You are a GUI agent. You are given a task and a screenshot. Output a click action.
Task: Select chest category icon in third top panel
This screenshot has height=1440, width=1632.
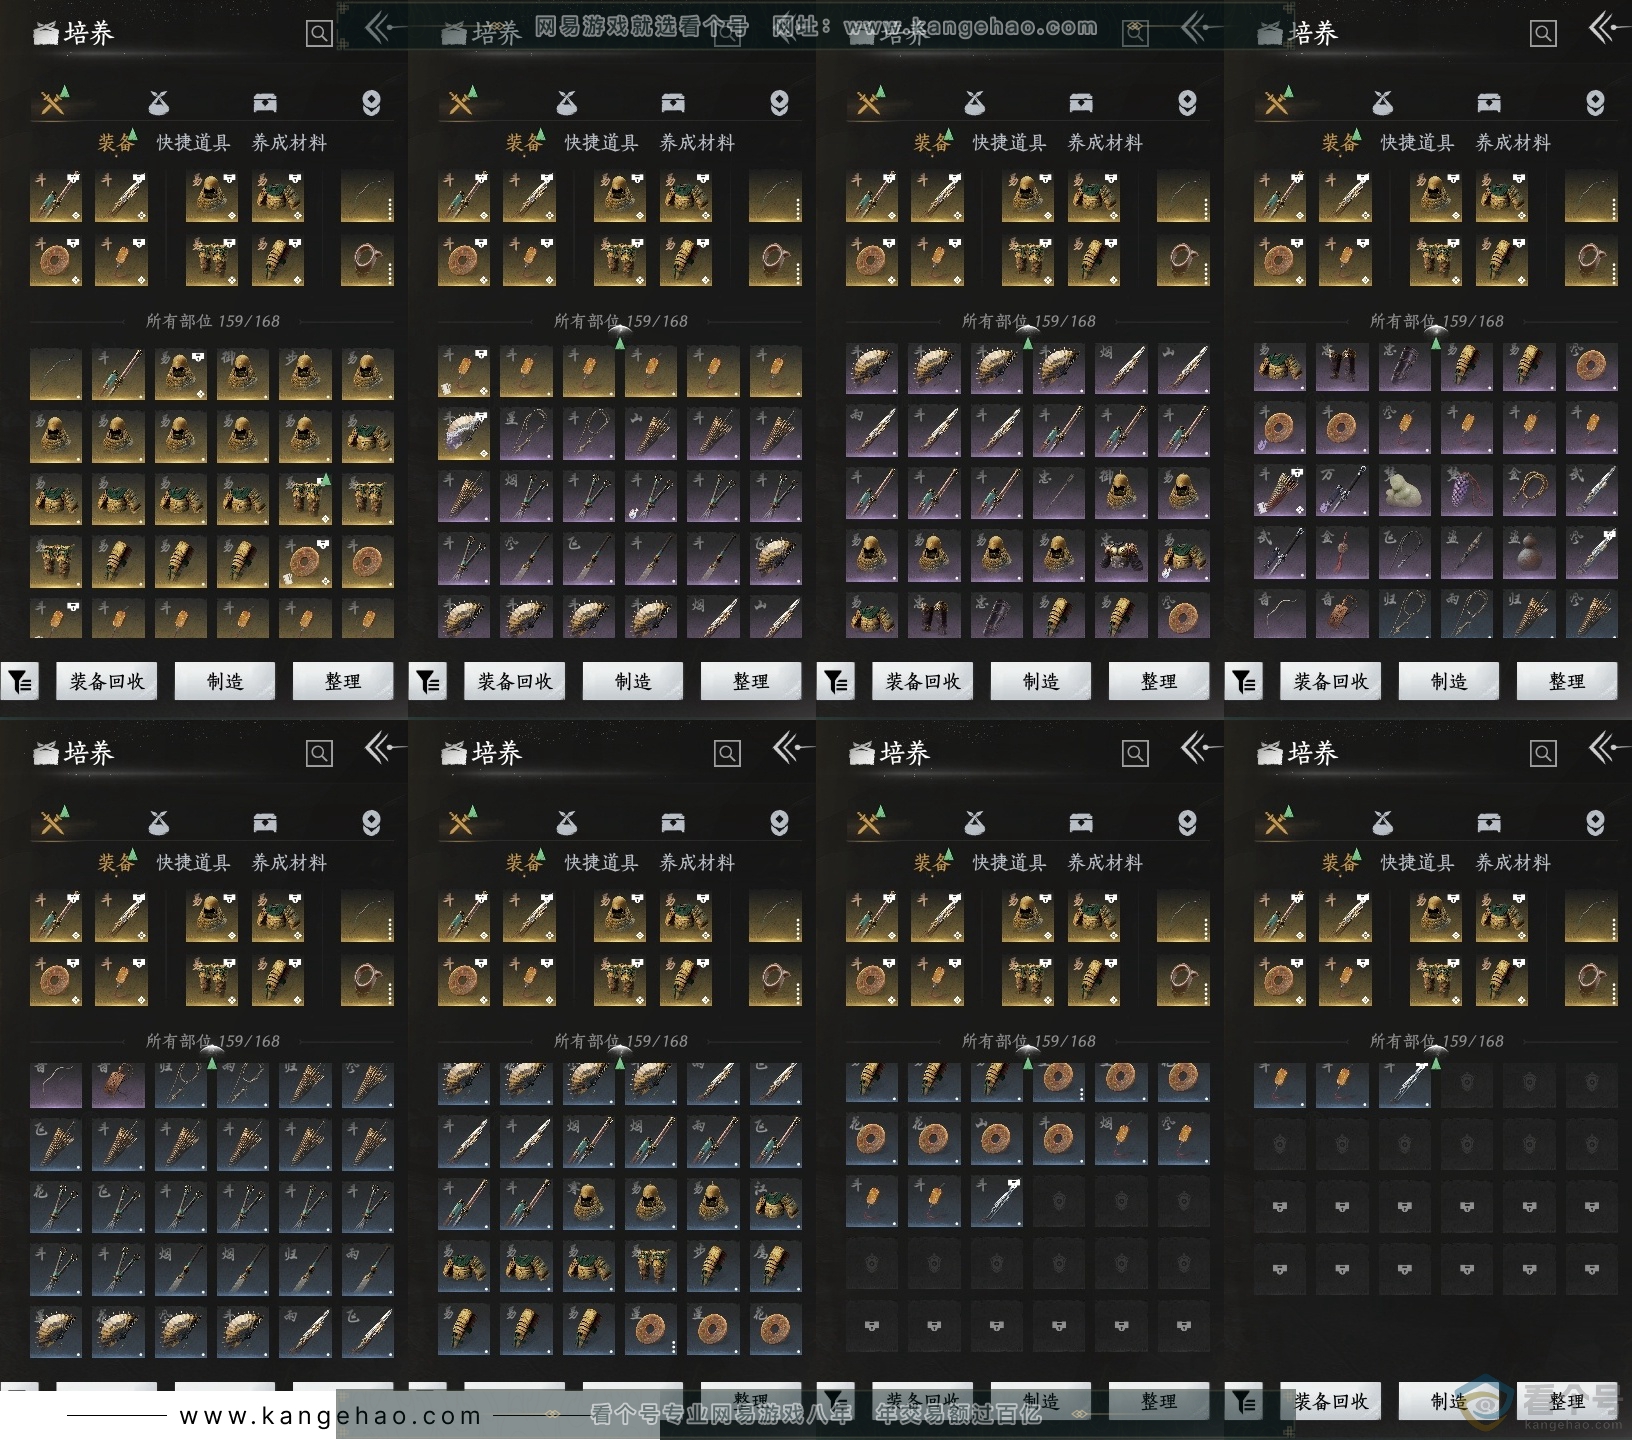[x=1081, y=102]
